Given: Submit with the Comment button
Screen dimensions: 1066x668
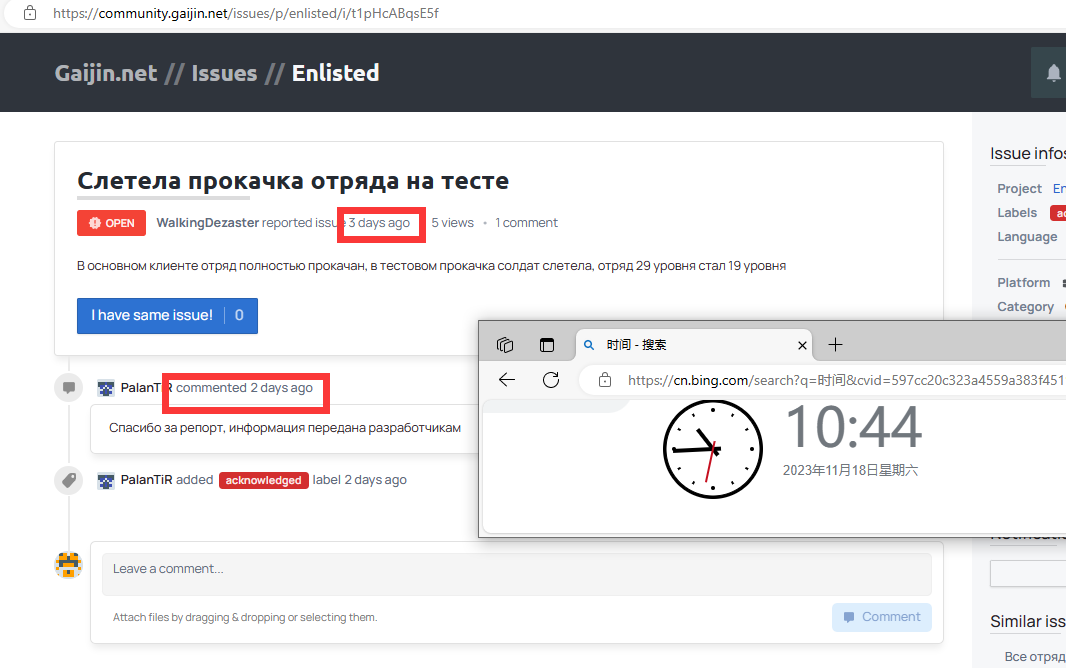Looking at the screenshot, I should (x=881, y=617).
